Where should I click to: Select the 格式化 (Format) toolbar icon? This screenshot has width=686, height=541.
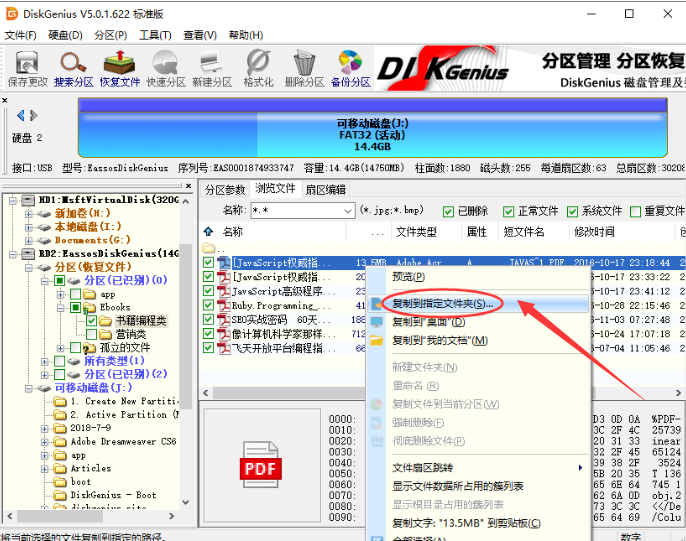pyautogui.click(x=258, y=67)
